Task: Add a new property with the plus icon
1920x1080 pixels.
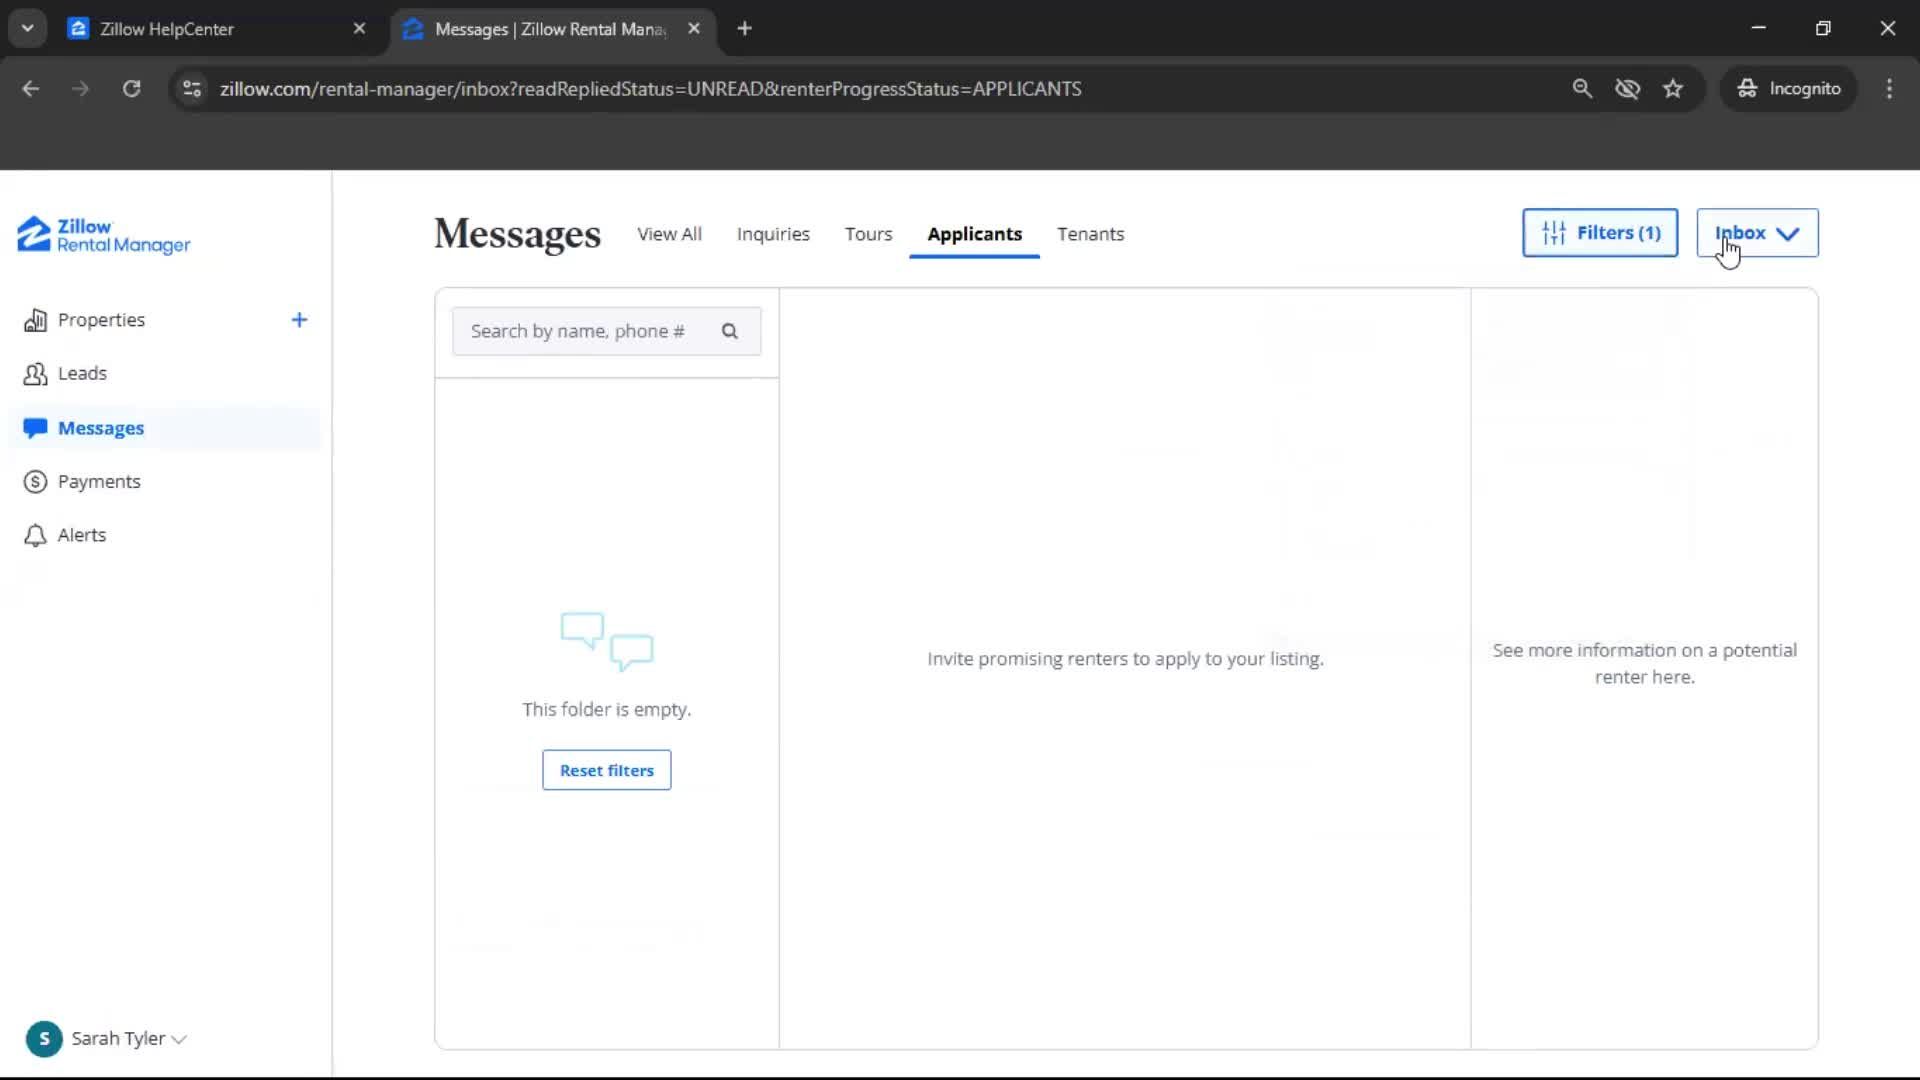Action: [x=299, y=319]
